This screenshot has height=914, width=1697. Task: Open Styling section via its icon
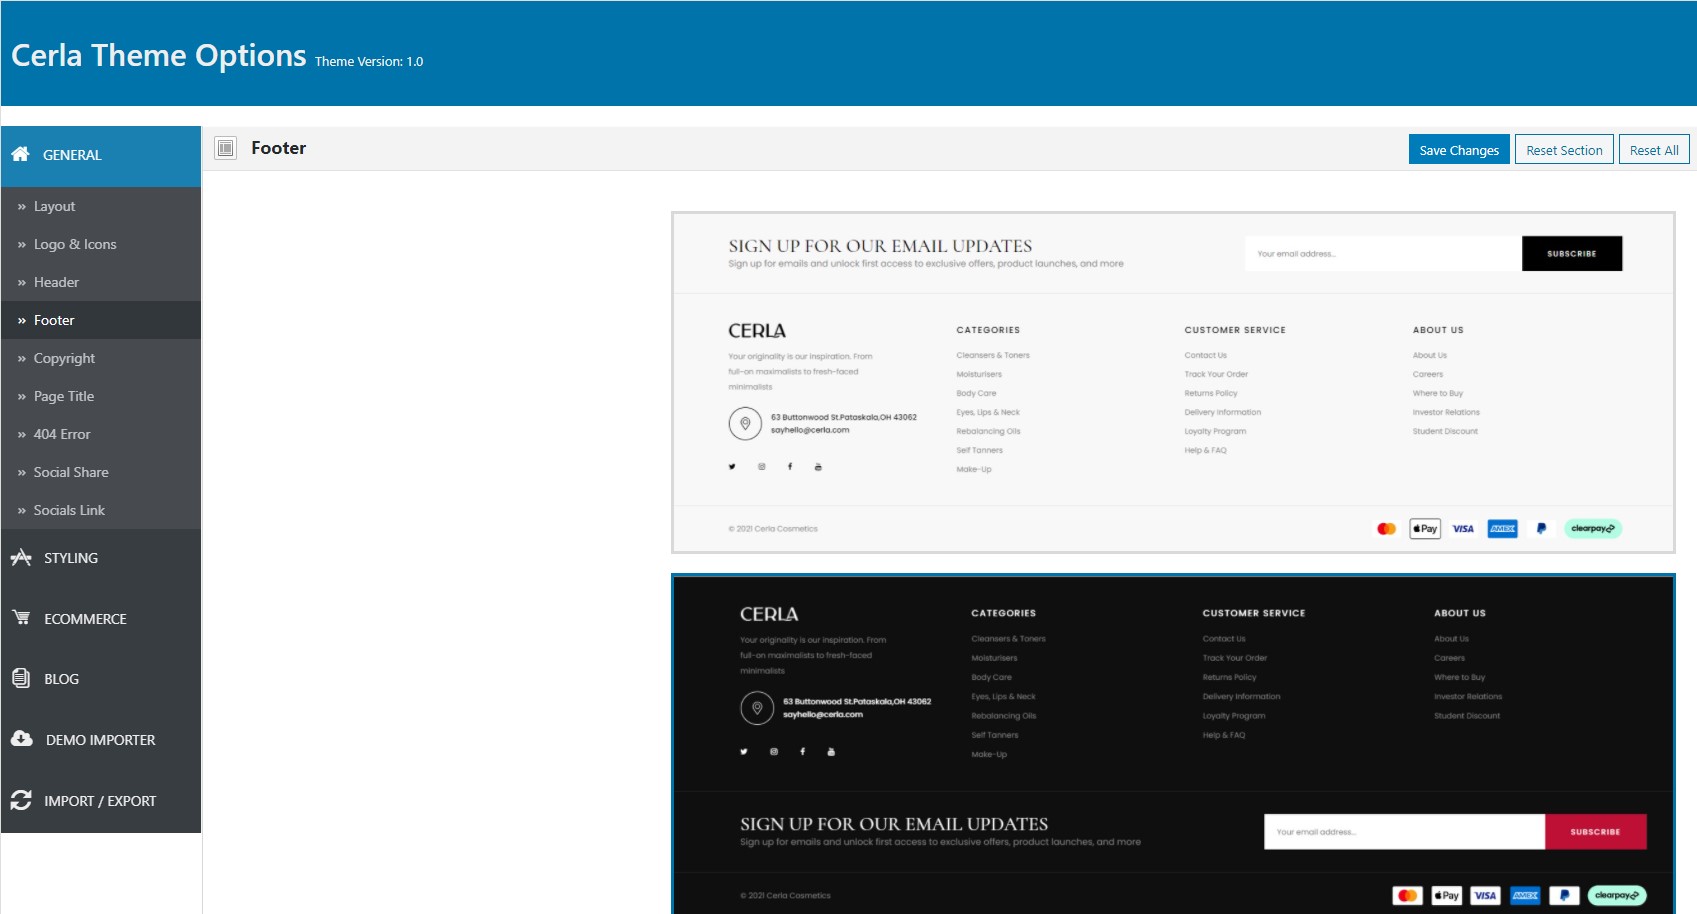(x=21, y=557)
